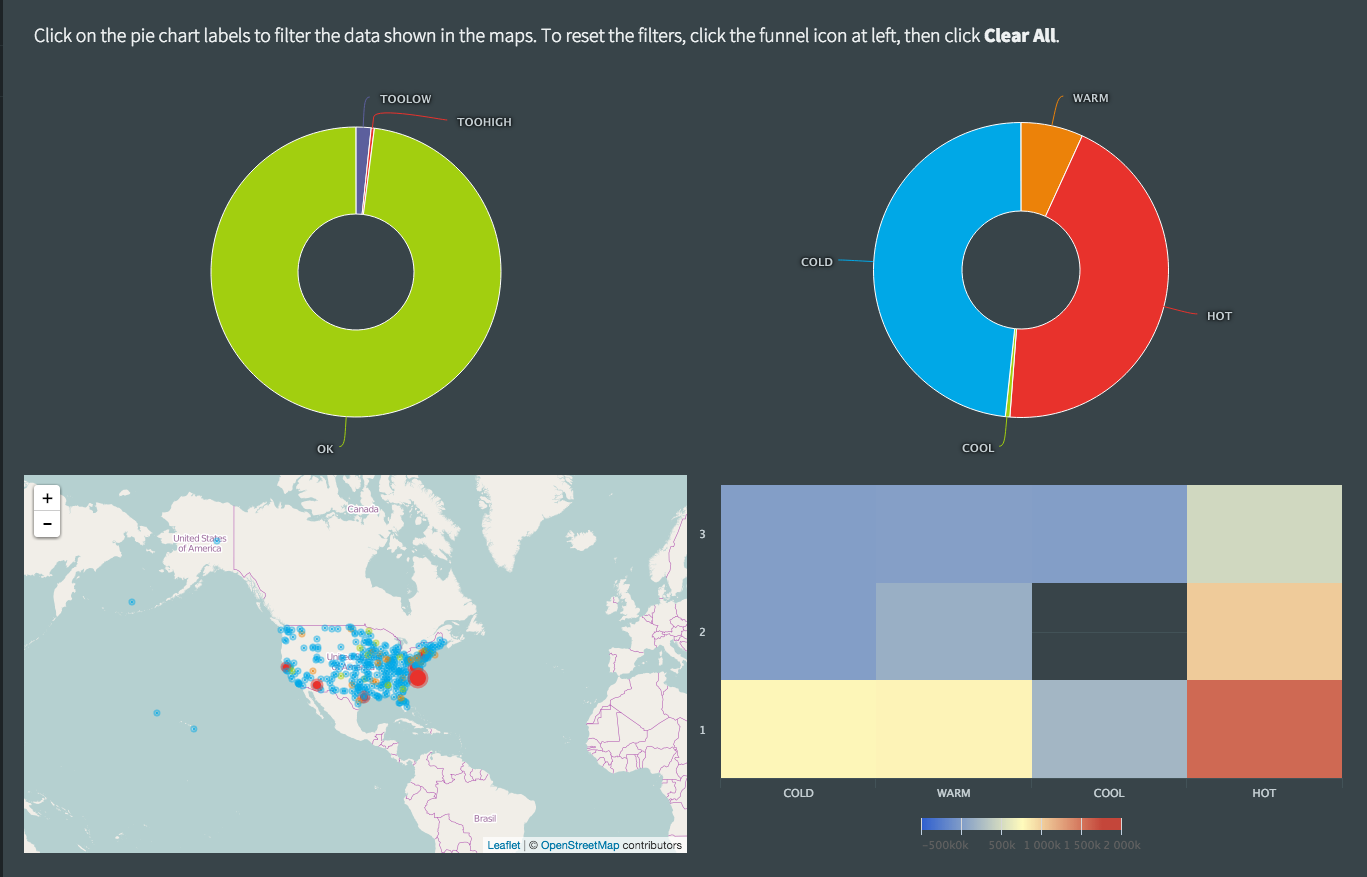Open the Leaflet attribution link

coord(504,845)
